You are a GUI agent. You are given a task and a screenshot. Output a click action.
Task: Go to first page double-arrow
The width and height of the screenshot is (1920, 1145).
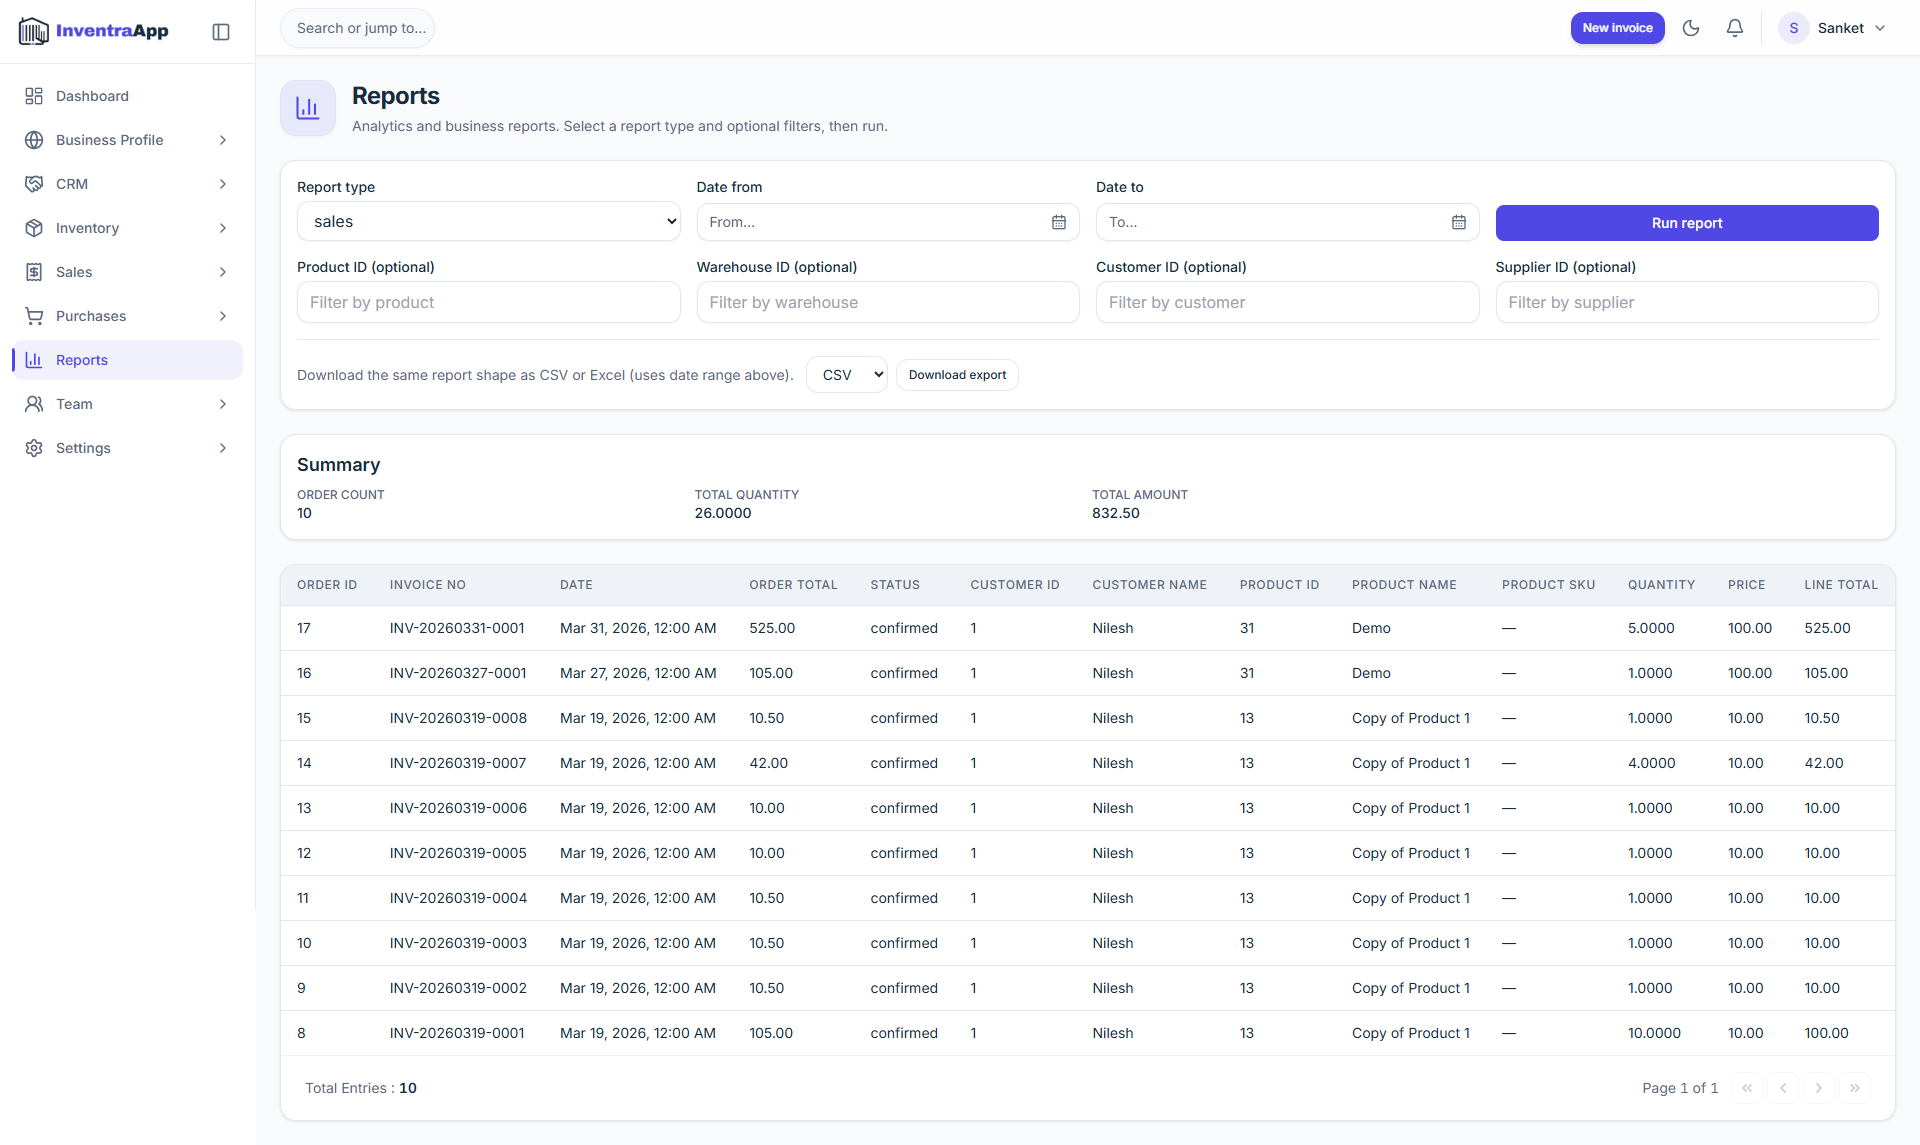point(1747,1088)
